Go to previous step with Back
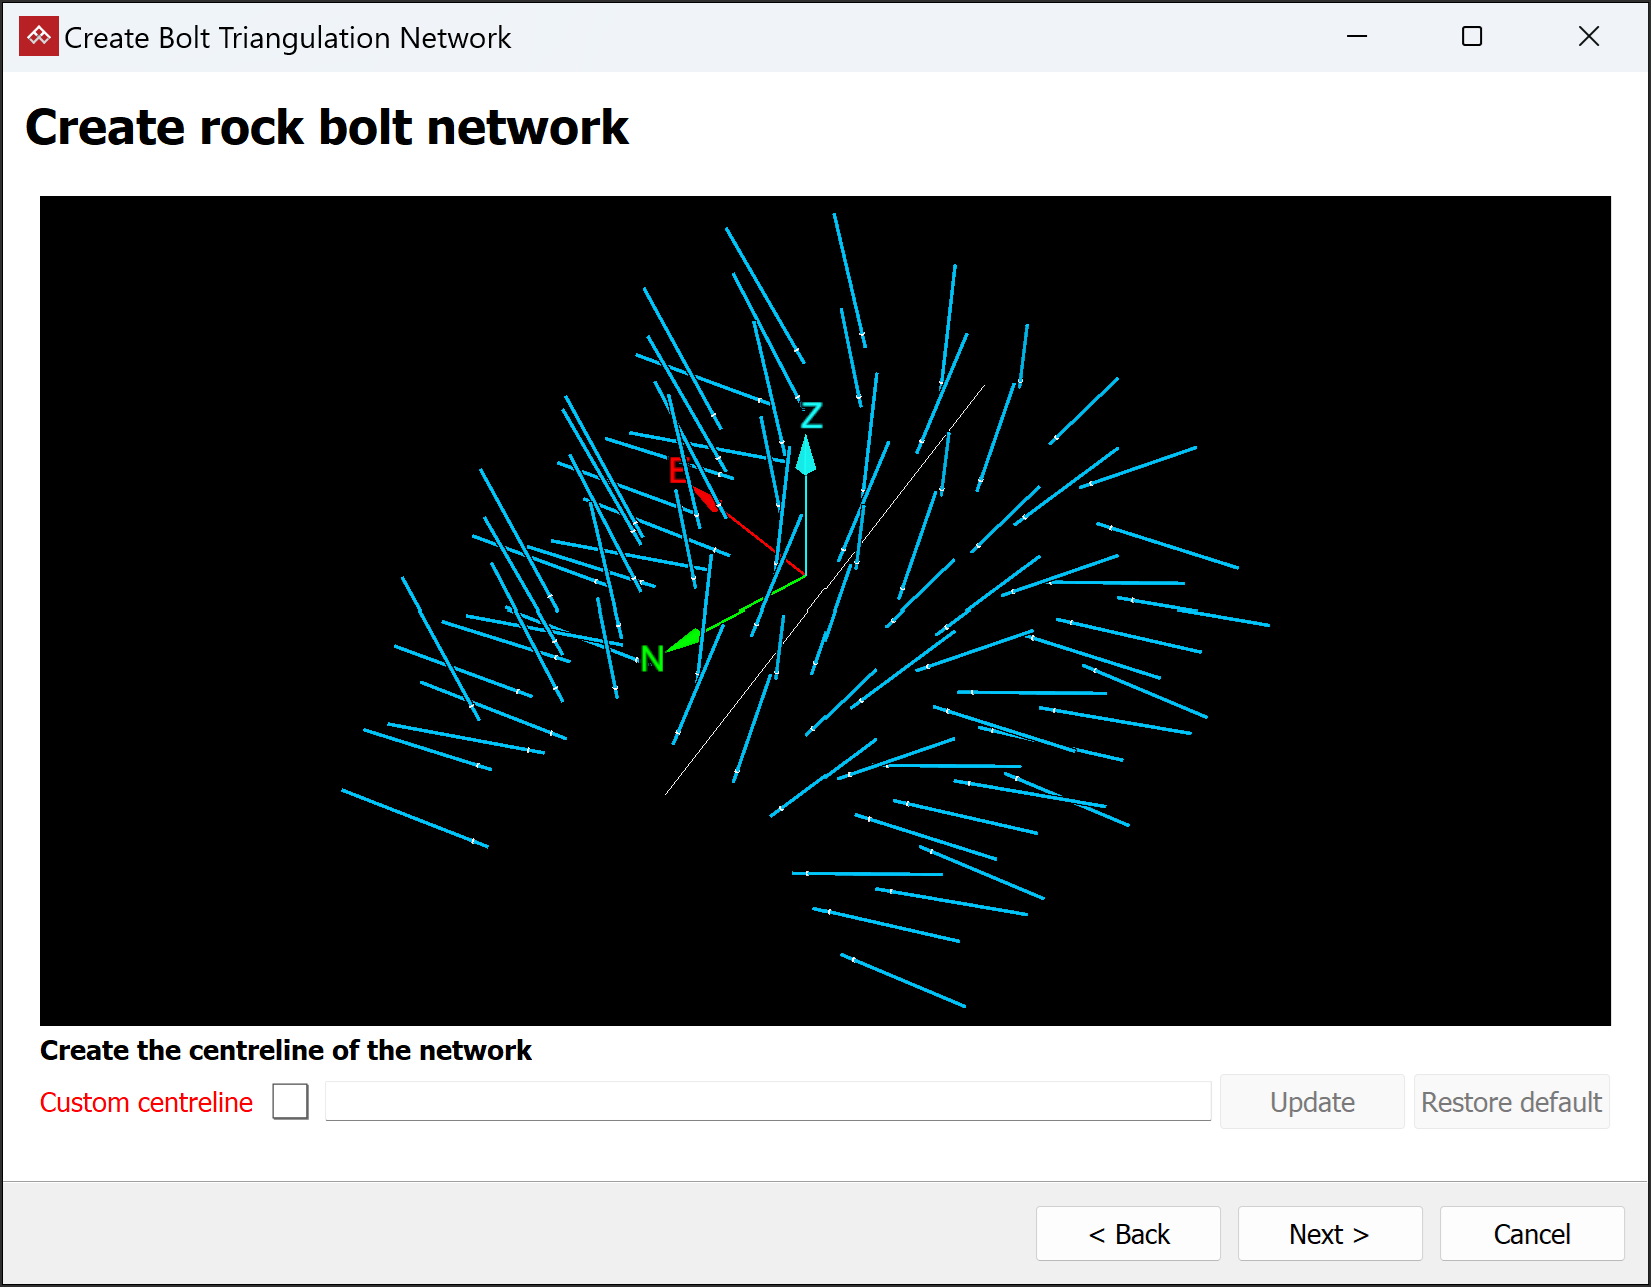The image size is (1651, 1287). click(1128, 1234)
